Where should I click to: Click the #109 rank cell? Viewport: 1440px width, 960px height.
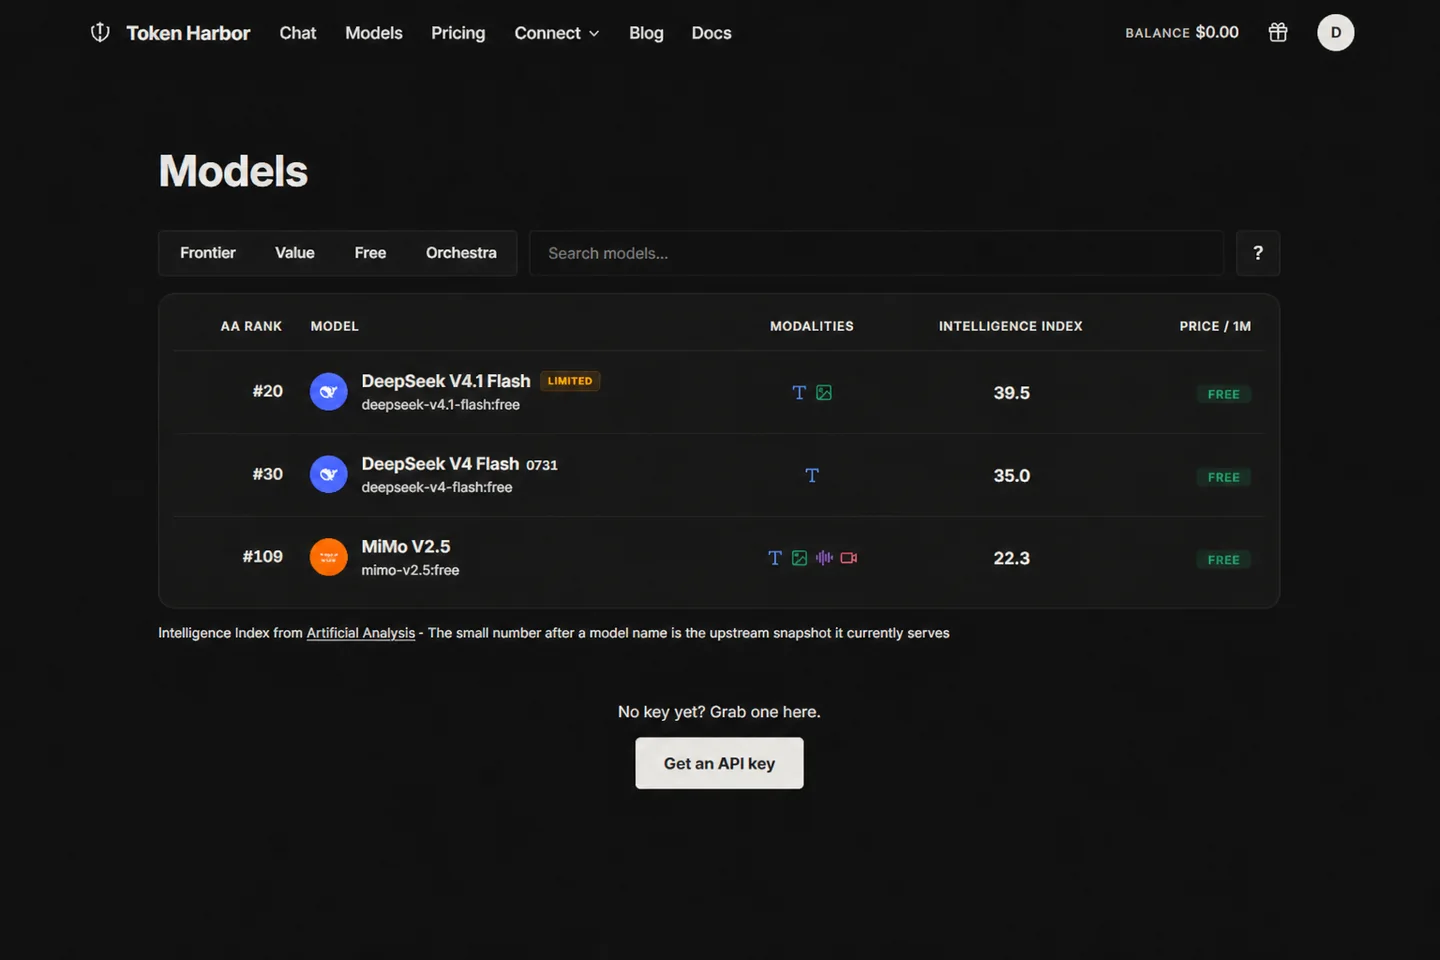(x=263, y=556)
